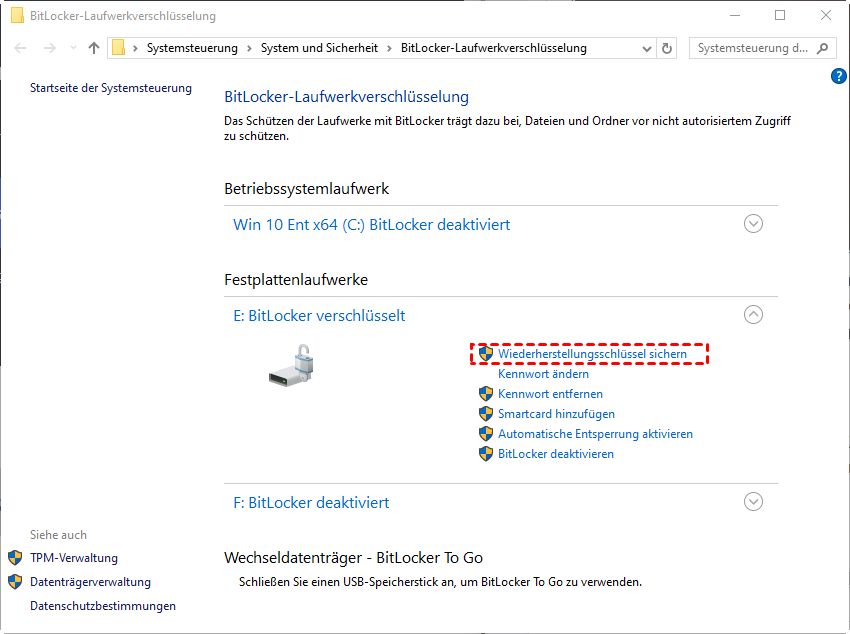Image resolution: width=850 pixels, height=634 pixels.
Task: Click BitLocker deaktivieren link
Action: click(x=556, y=454)
